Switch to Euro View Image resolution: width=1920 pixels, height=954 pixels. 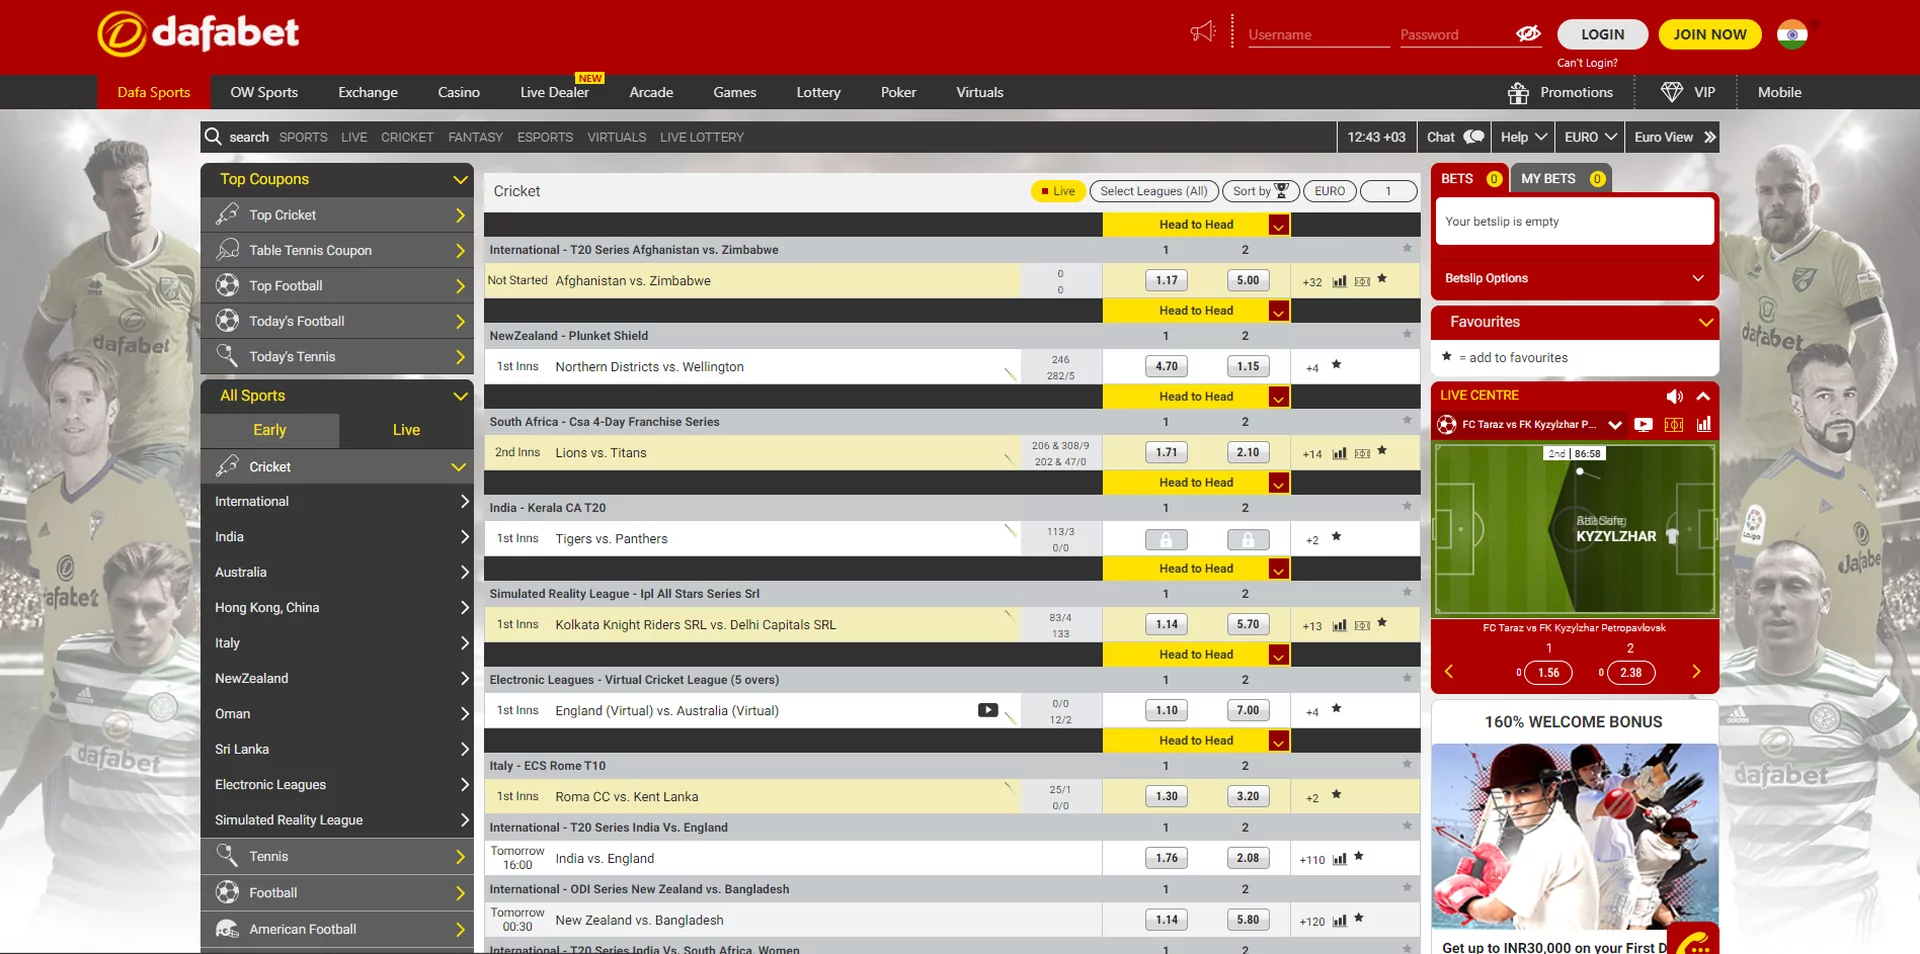click(1675, 137)
